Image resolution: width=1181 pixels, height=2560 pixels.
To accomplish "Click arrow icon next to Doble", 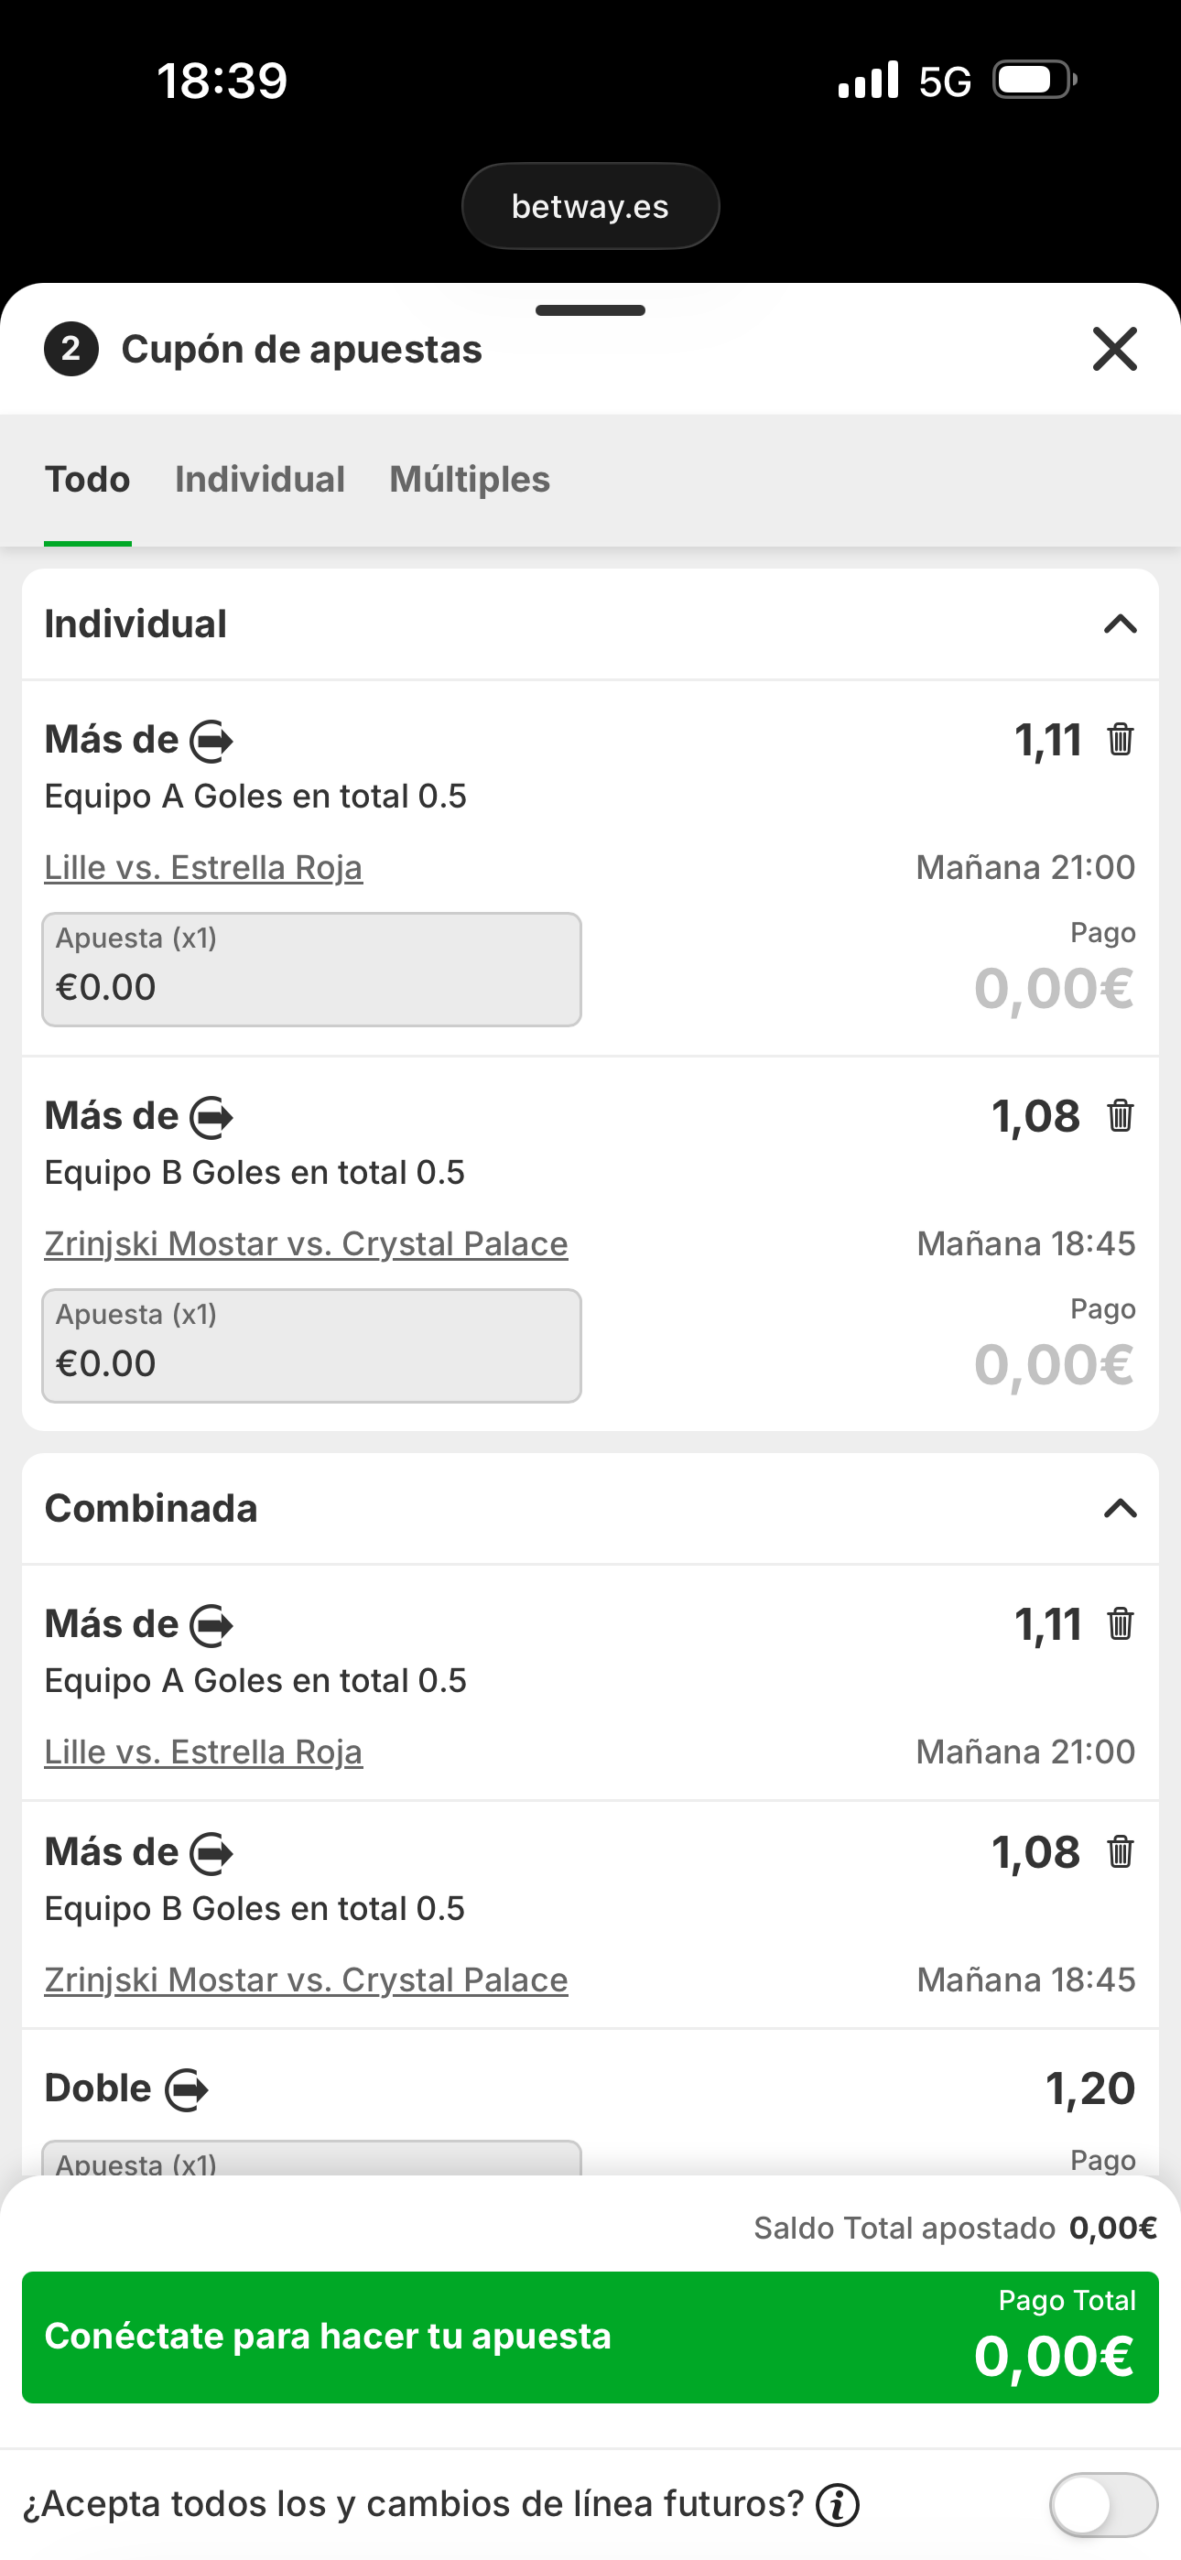I will [x=187, y=2089].
